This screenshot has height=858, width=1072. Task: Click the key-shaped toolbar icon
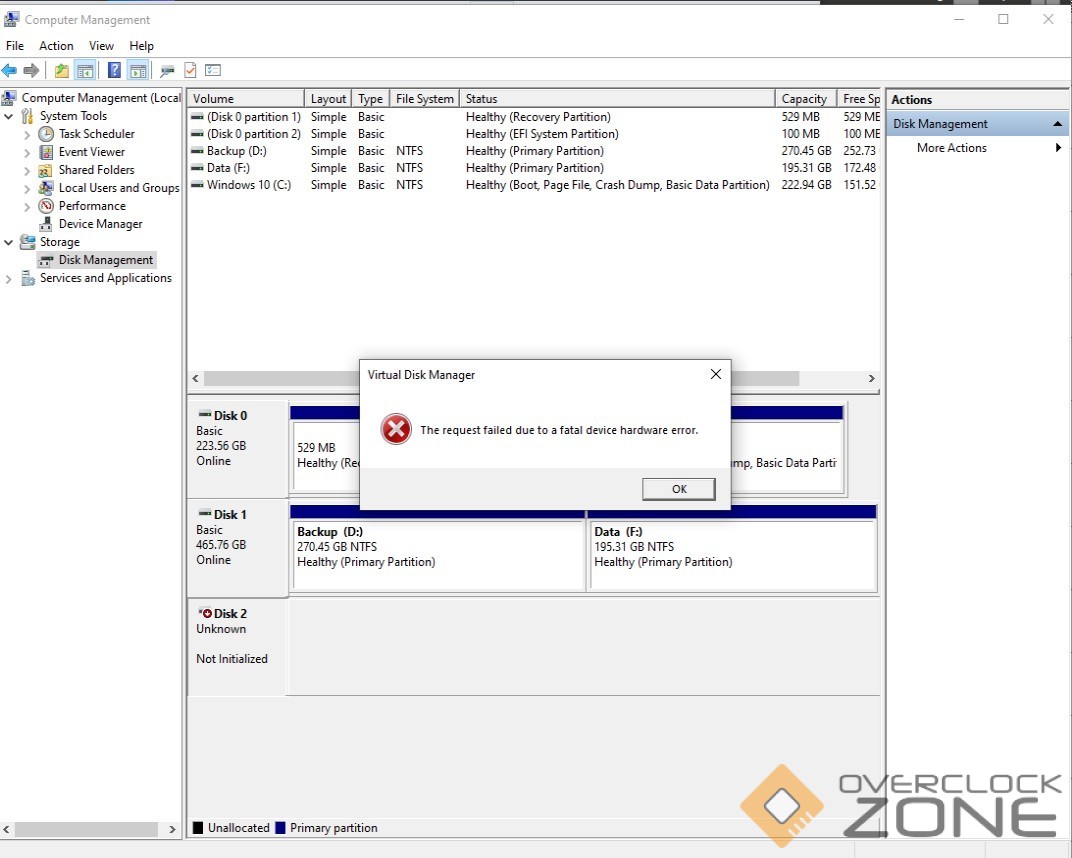168,70
